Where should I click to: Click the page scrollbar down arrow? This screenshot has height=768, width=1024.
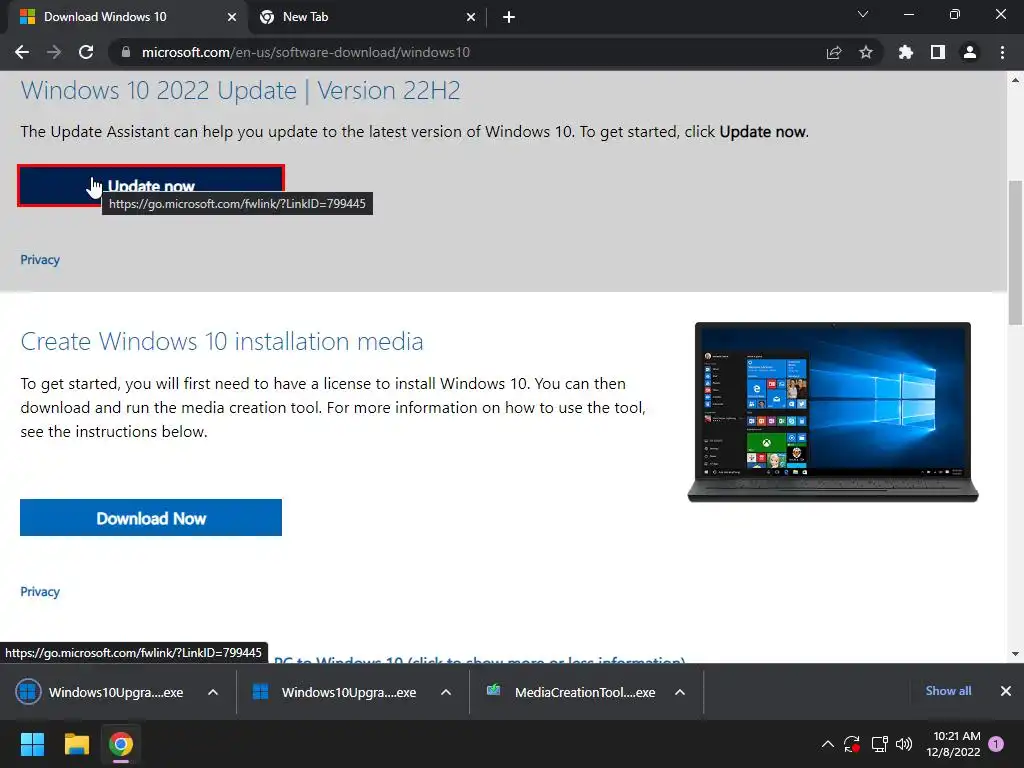pos(1016,654)
